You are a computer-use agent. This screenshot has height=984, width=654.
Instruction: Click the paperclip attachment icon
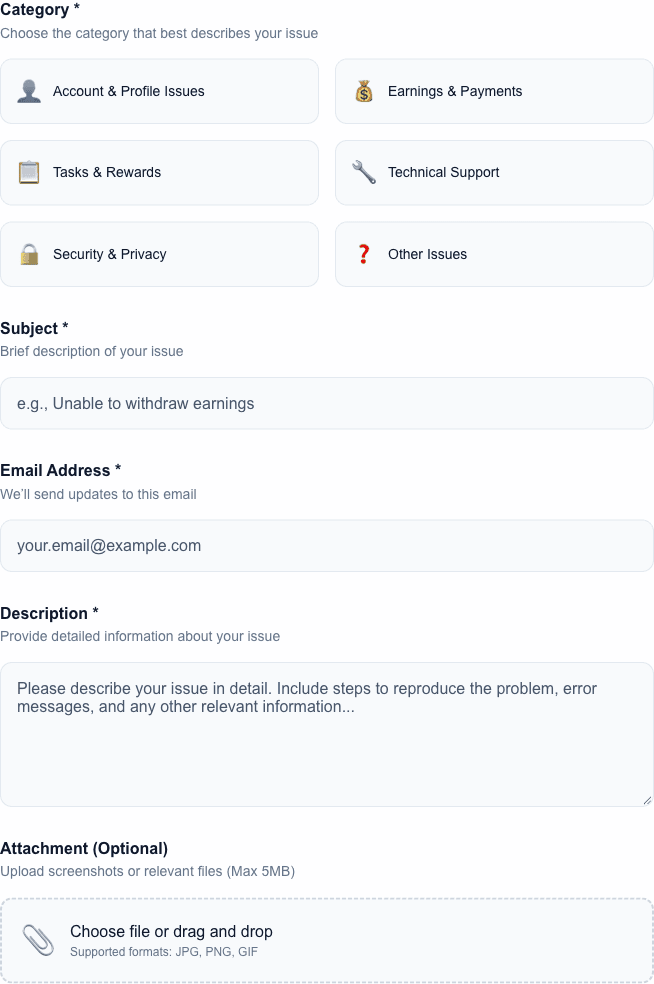click(x=38, y=940)
